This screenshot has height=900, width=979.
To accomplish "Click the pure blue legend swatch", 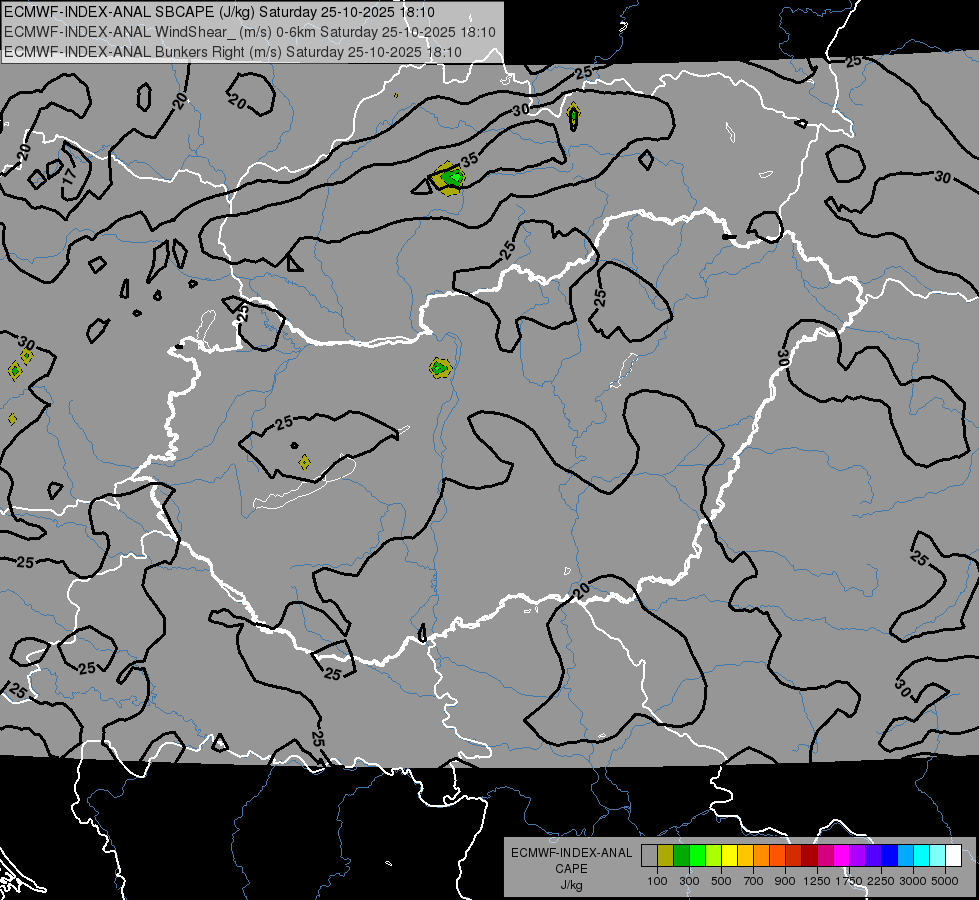I will [x=890, y=855].
